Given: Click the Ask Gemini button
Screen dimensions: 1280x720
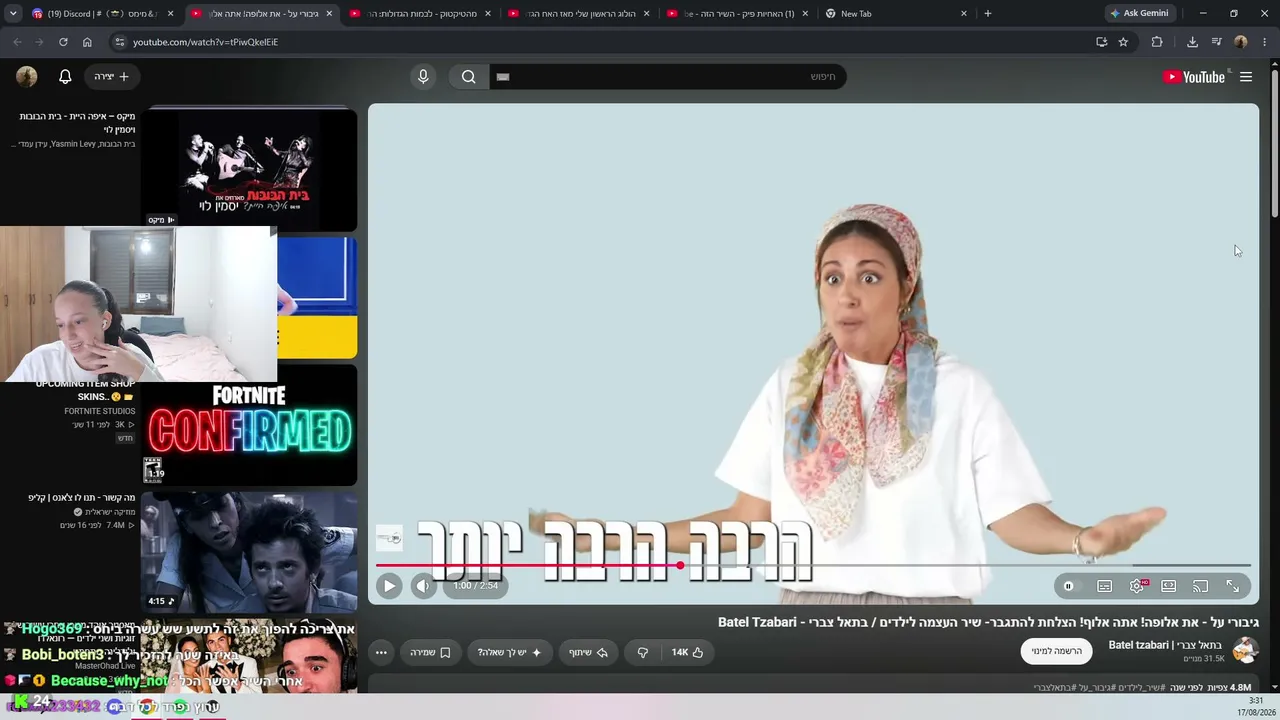Looking at the screenshot, I should point(1139,14).
